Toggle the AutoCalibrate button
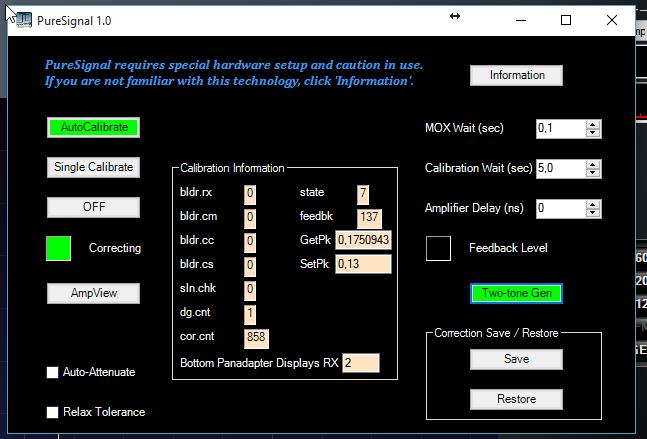This screenshot has width=647, height=439. coord(93,127)
